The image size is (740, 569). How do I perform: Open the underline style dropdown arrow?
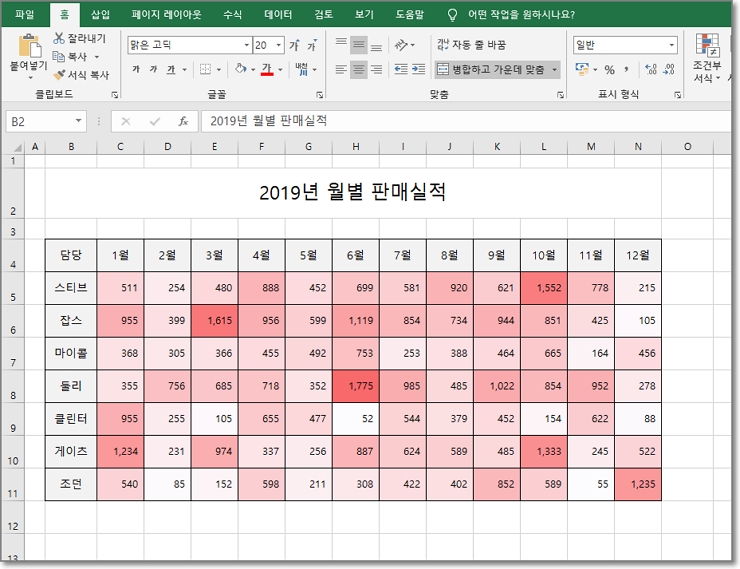point(185,70)
